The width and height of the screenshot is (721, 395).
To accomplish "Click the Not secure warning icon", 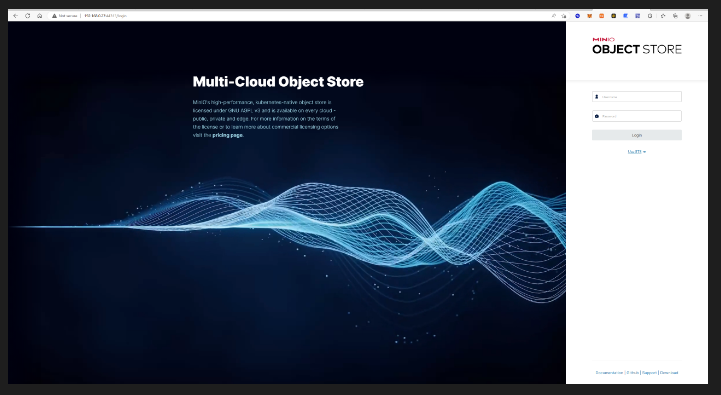I will point(54,16).
